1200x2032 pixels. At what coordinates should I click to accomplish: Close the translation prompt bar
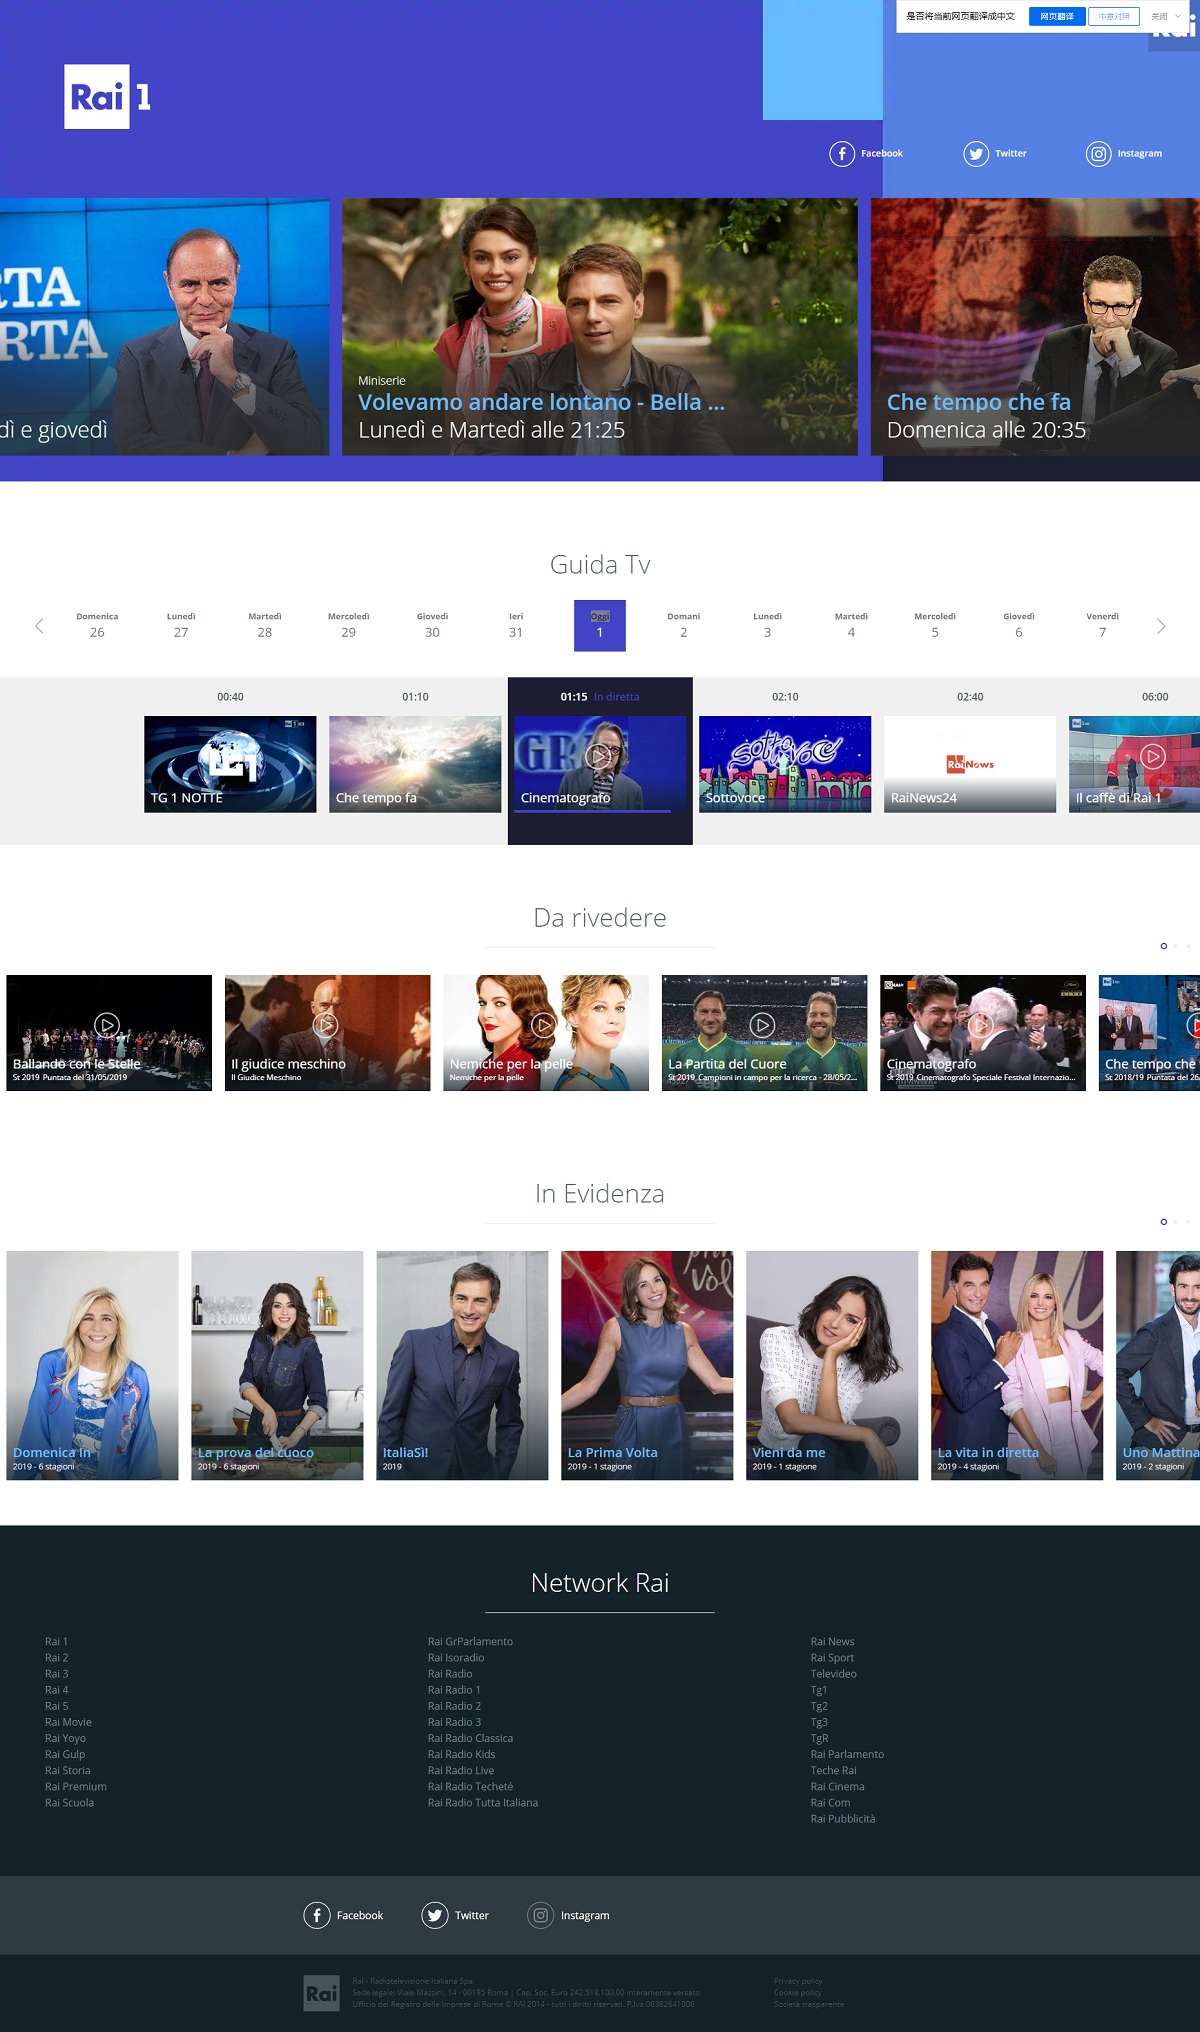pos(1159,16)
